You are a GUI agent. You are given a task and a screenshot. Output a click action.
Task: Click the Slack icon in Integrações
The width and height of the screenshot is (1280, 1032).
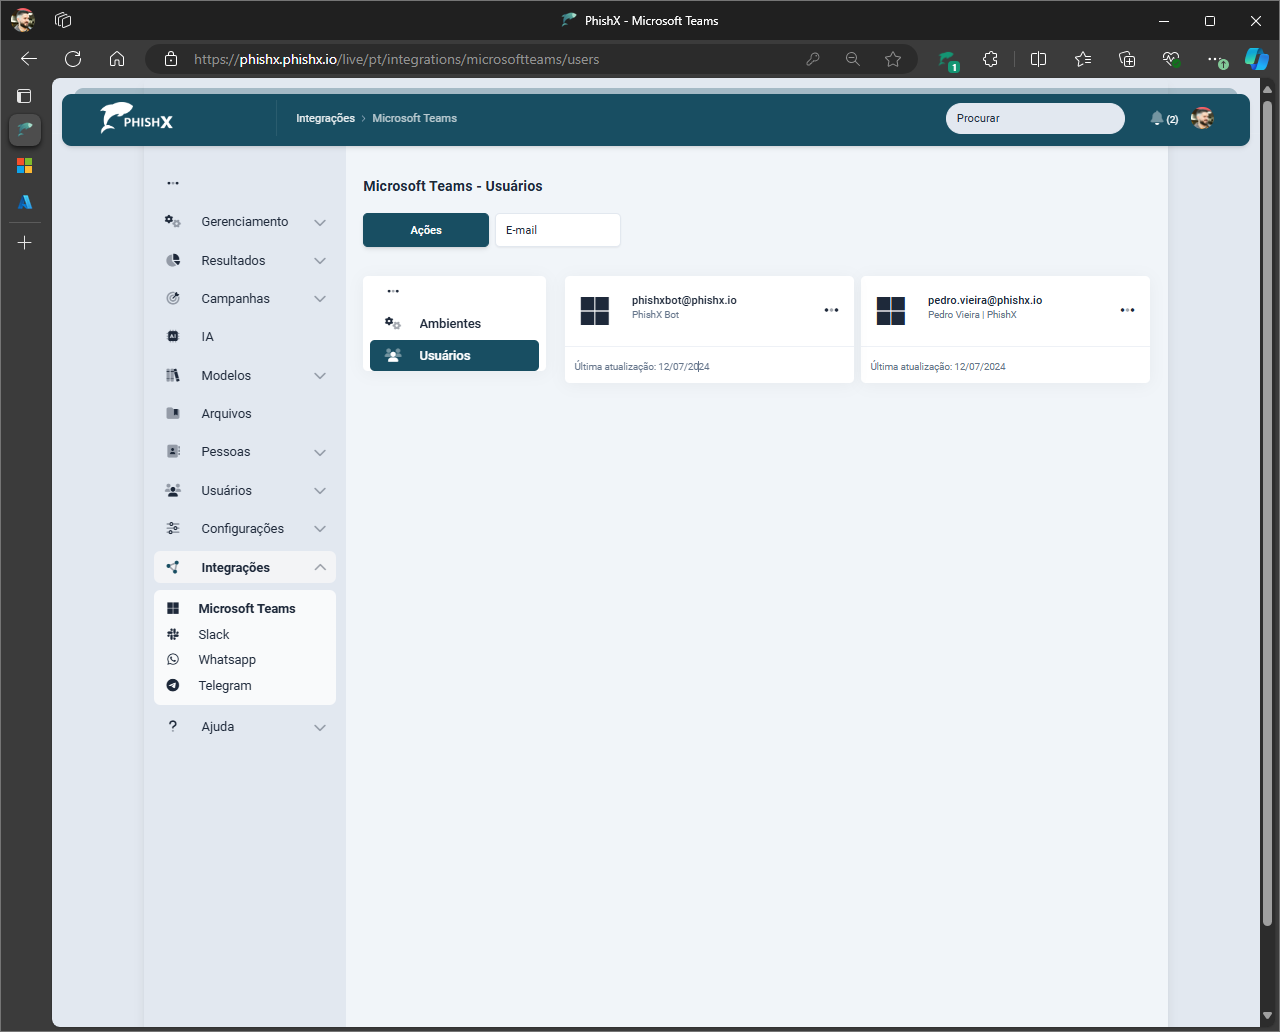[173, 634]
